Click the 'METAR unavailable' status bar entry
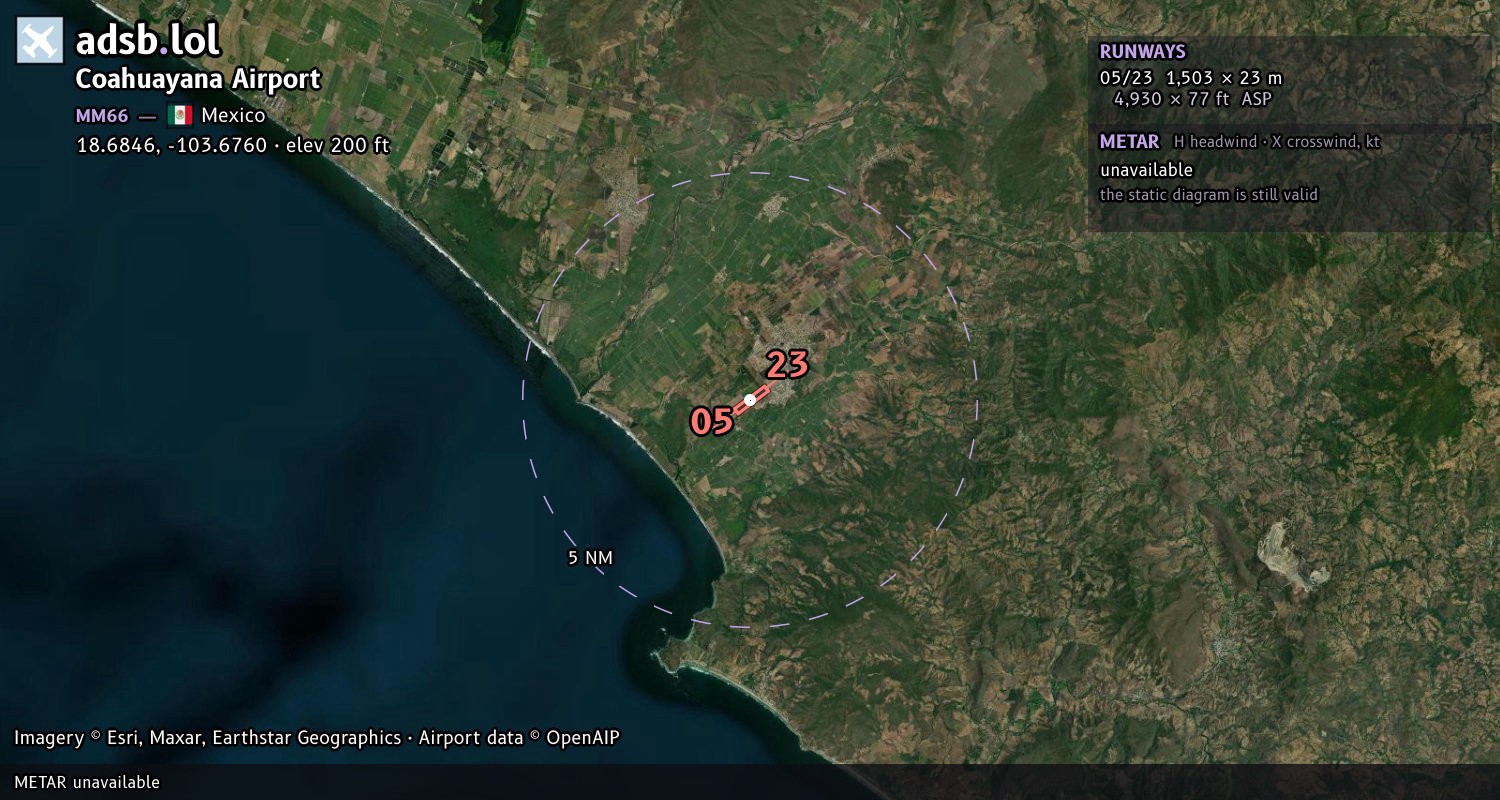This screenshot has width=1500, height=800. tap(87, 782)
